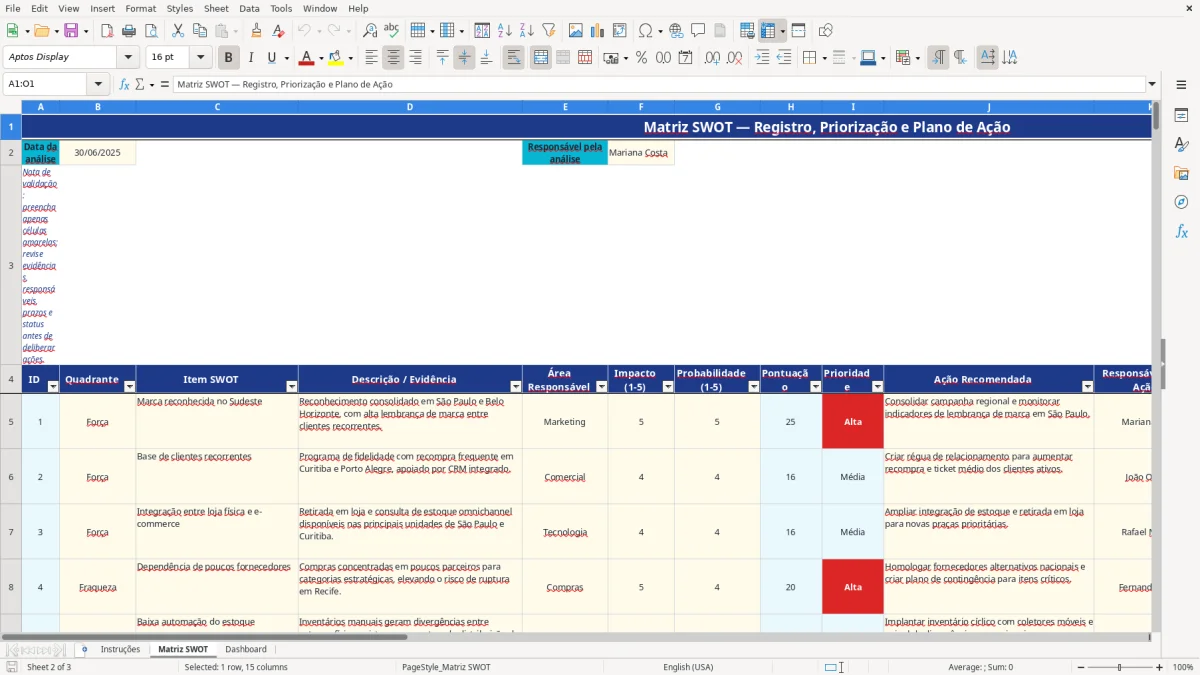Insert a hyperlink
Image resolution: width=1200 pixels, height=675 pixels.
coord(676,31)
